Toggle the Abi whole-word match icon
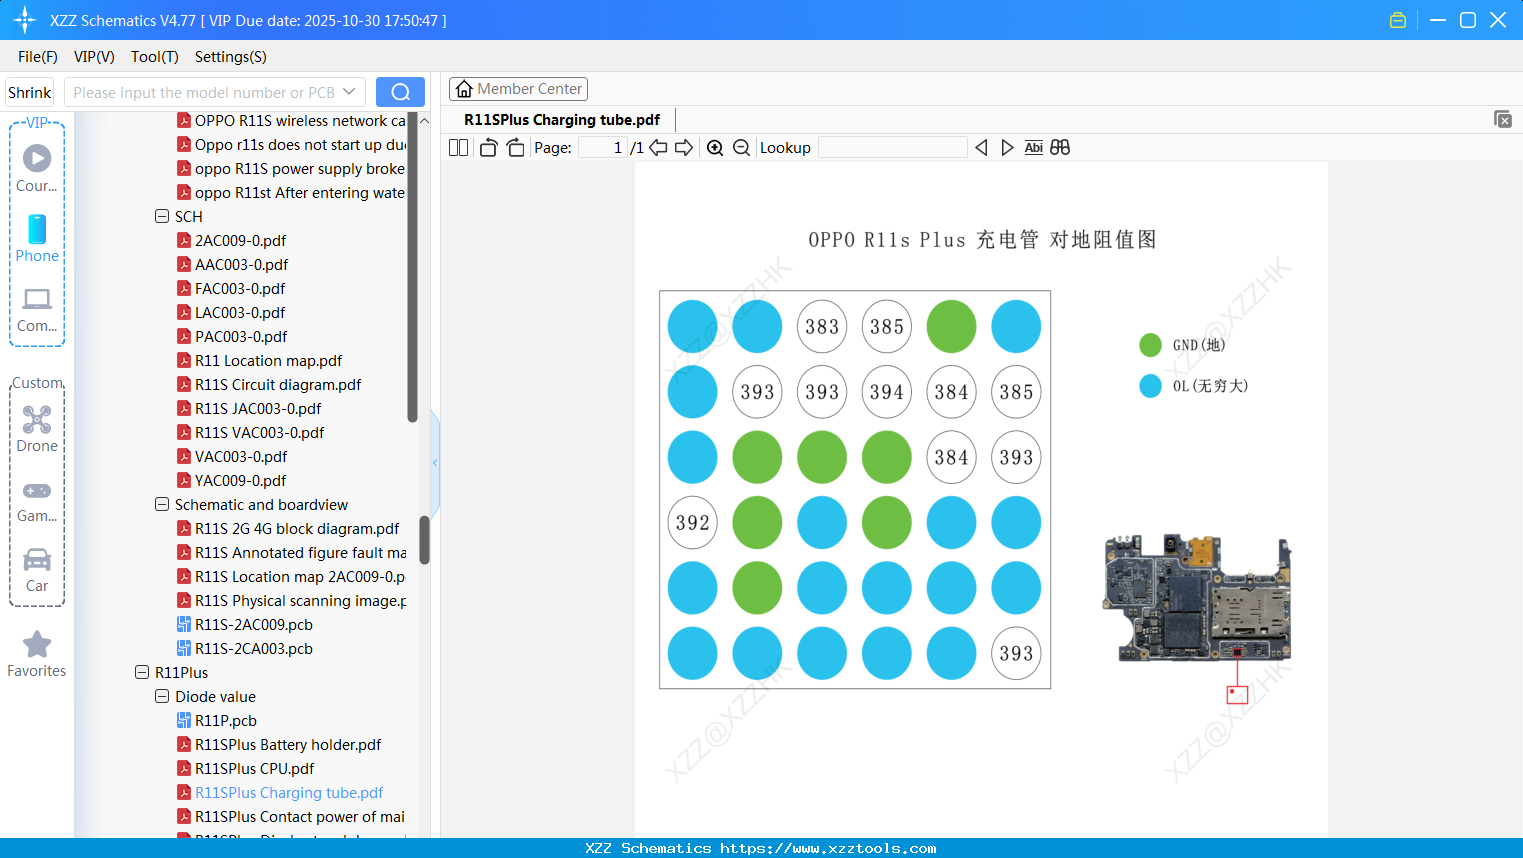The width and height of the screenshot is (1523, 858). pos(1034,148)
